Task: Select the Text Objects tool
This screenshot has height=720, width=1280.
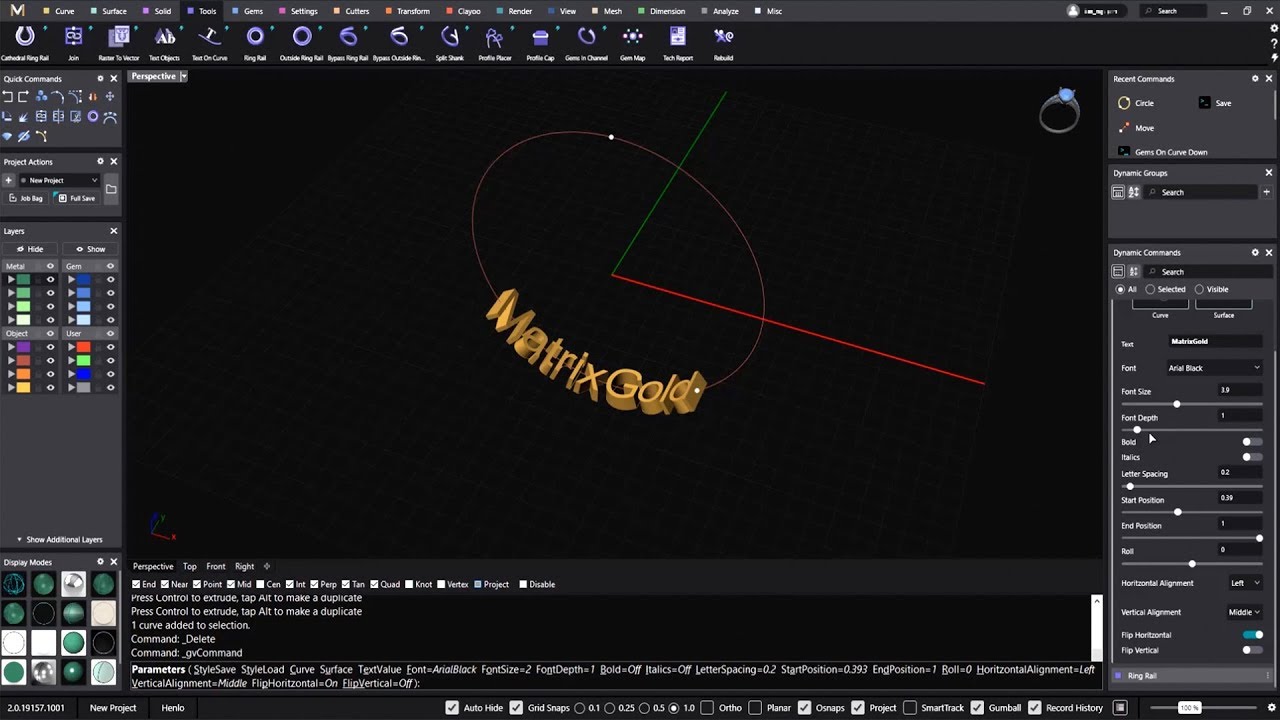Action: (164, 42)
